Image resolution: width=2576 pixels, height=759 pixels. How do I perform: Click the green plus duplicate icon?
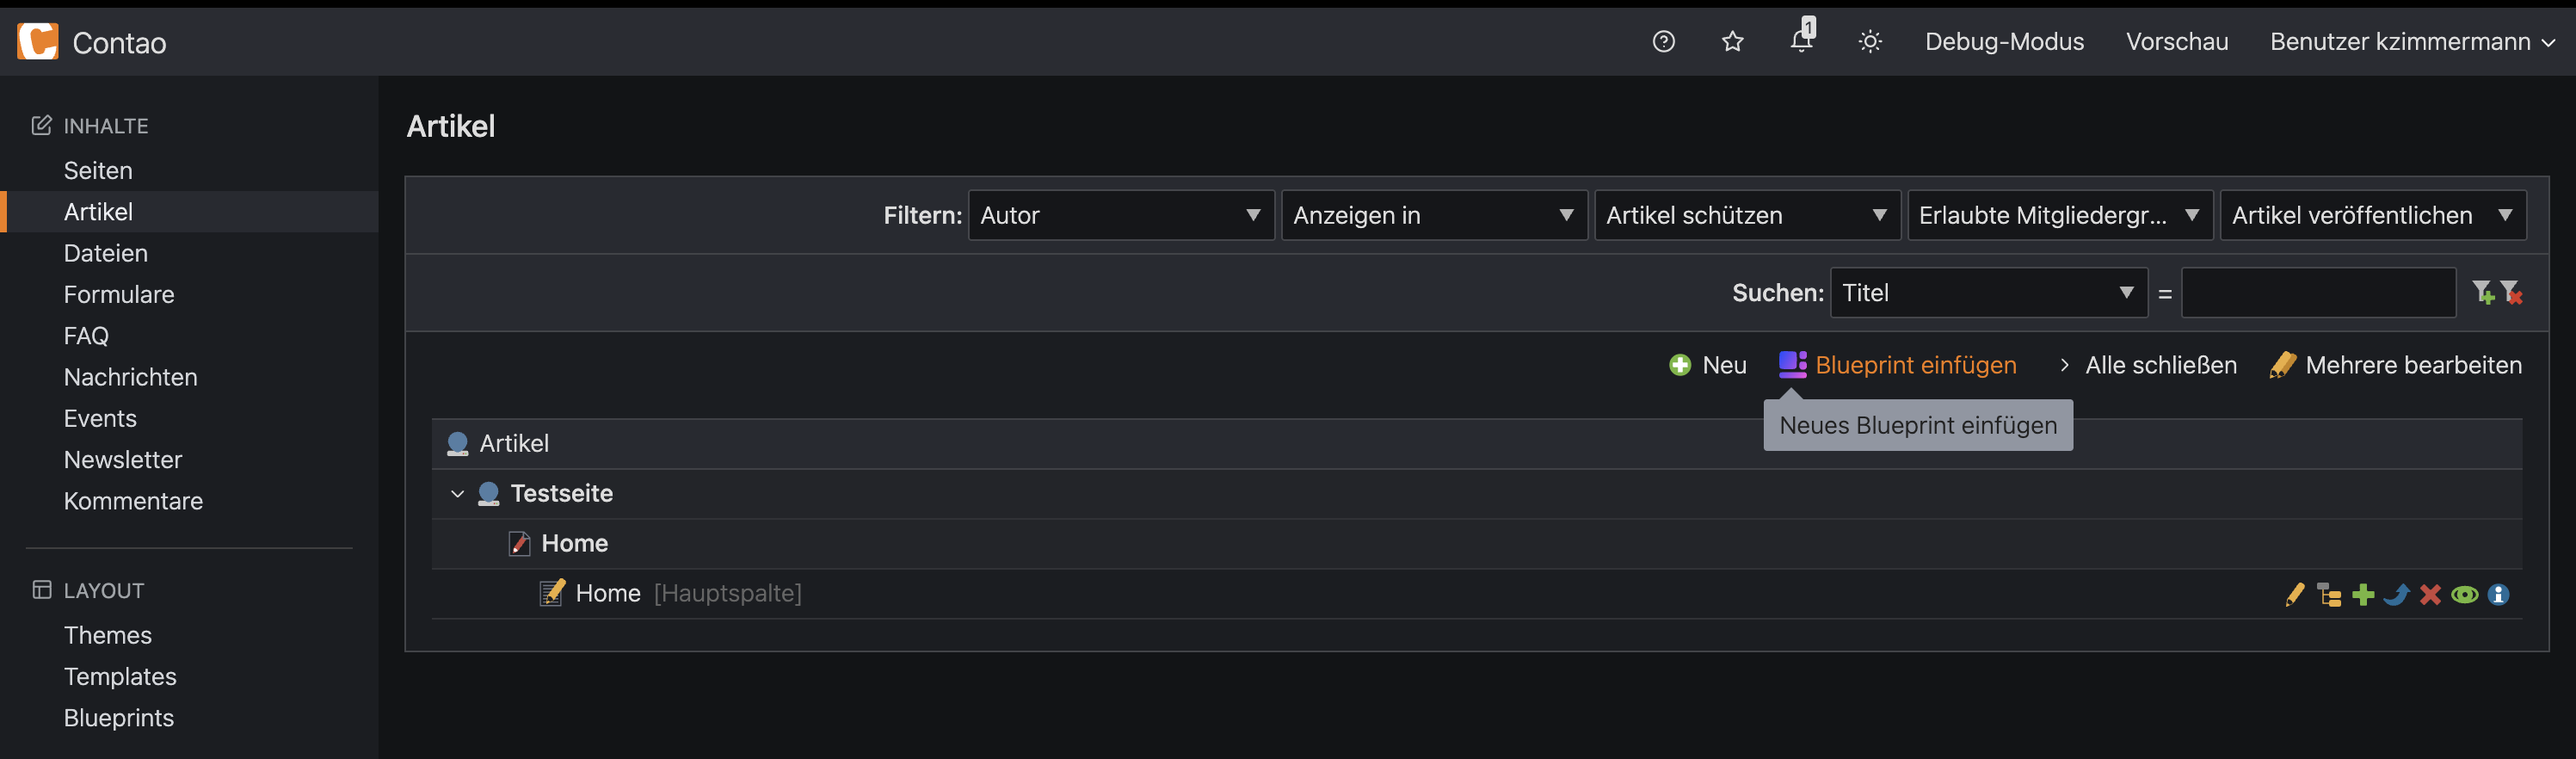coord(2363,595)
